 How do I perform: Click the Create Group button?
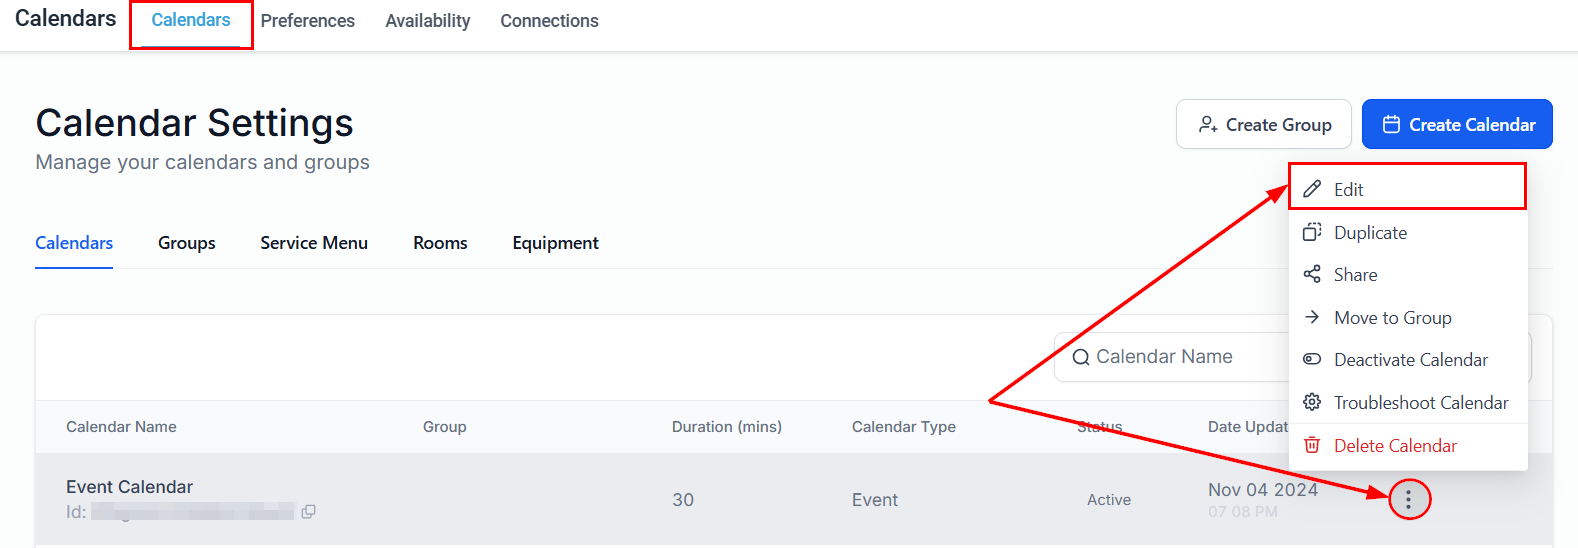pos(1264,125)
